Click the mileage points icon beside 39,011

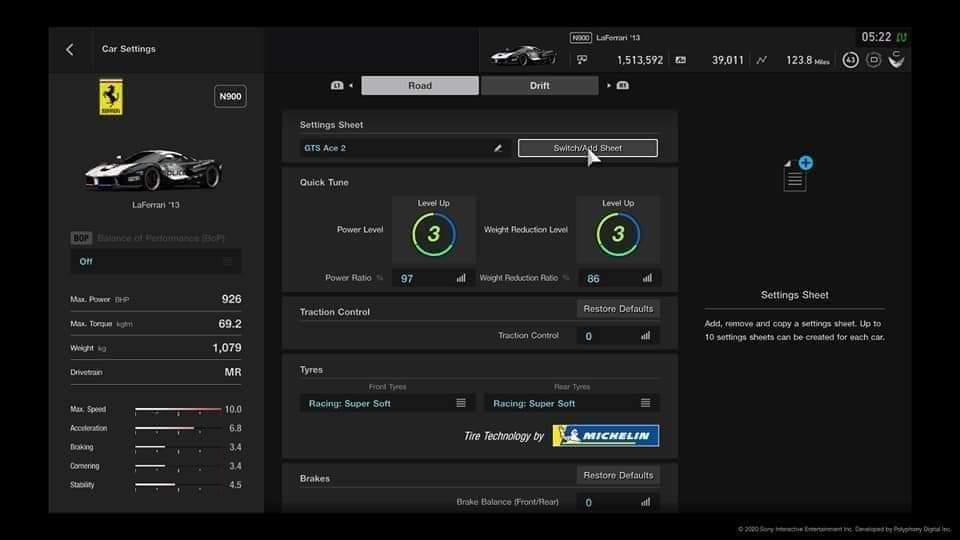pyautogui.click(x=680, y=60)
